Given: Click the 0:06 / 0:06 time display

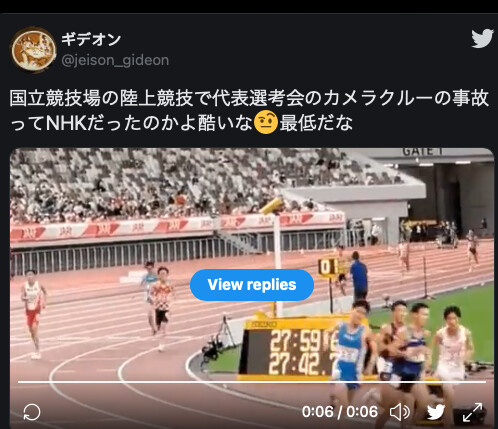Looking at the screenshot, I should [340, 412].
